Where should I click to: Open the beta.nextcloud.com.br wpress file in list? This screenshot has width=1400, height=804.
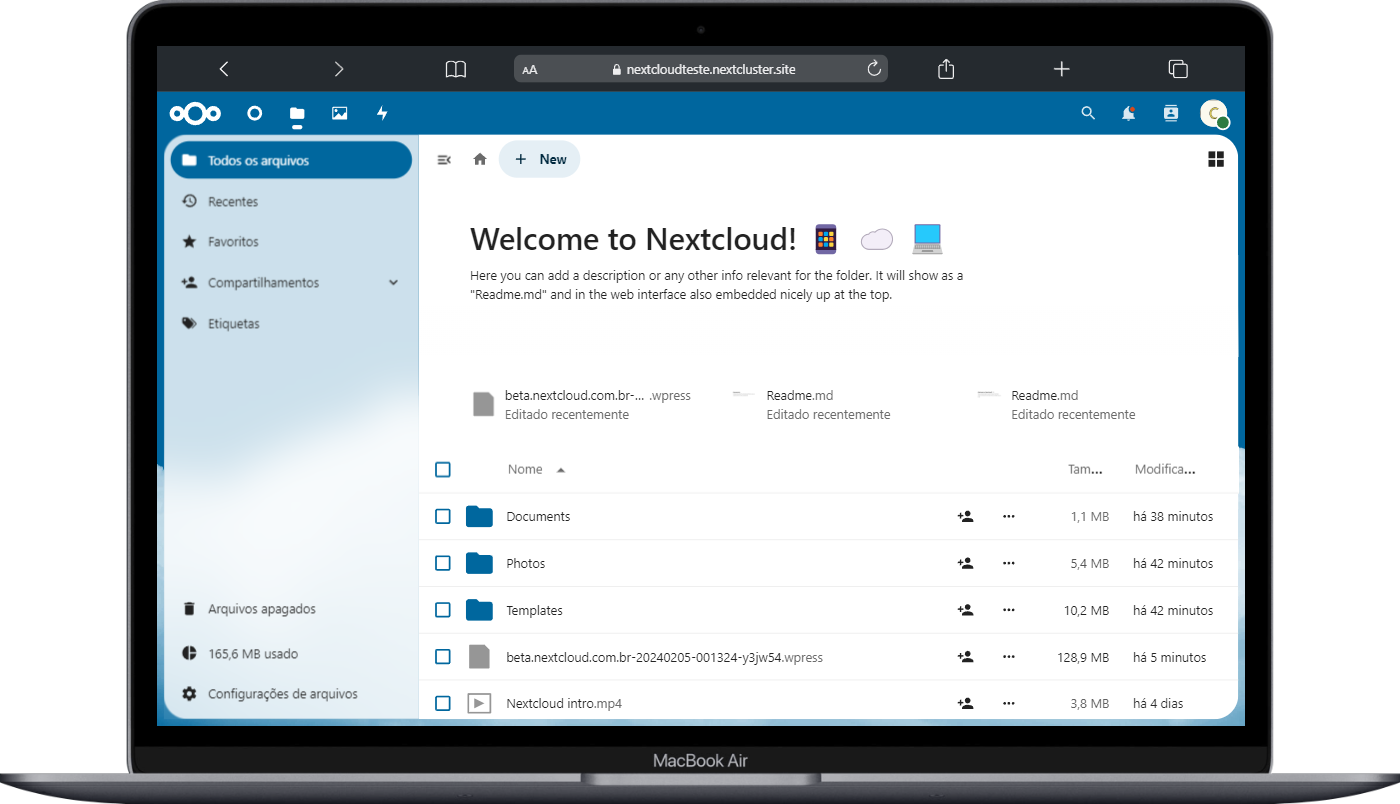click(x=664, y=657)
